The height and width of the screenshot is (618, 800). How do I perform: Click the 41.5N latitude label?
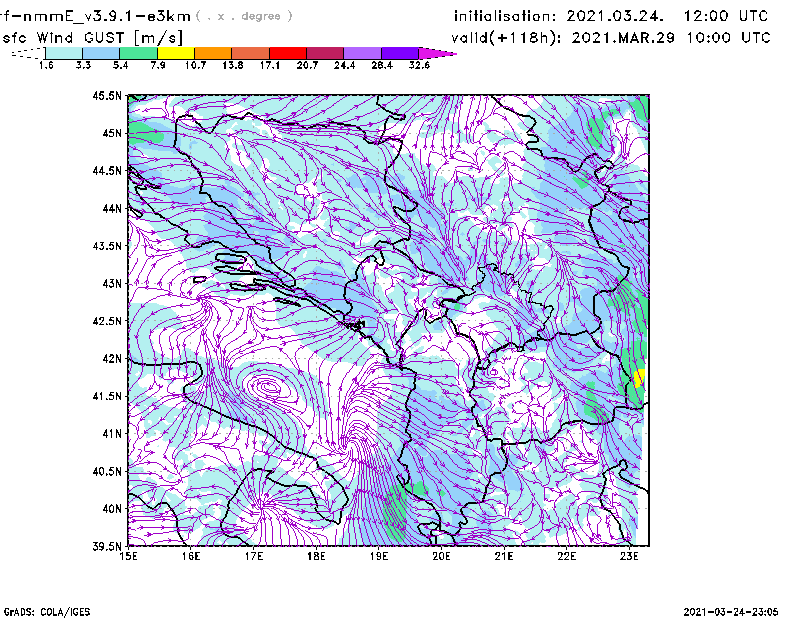(107, 396)
